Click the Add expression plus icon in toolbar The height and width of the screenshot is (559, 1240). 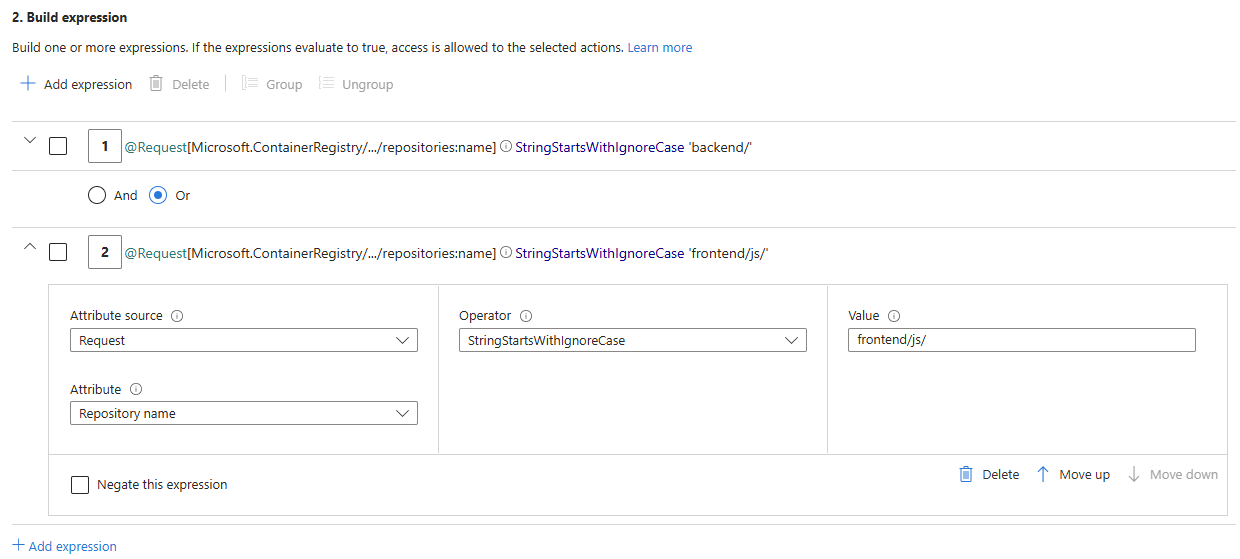pos(28,84)
